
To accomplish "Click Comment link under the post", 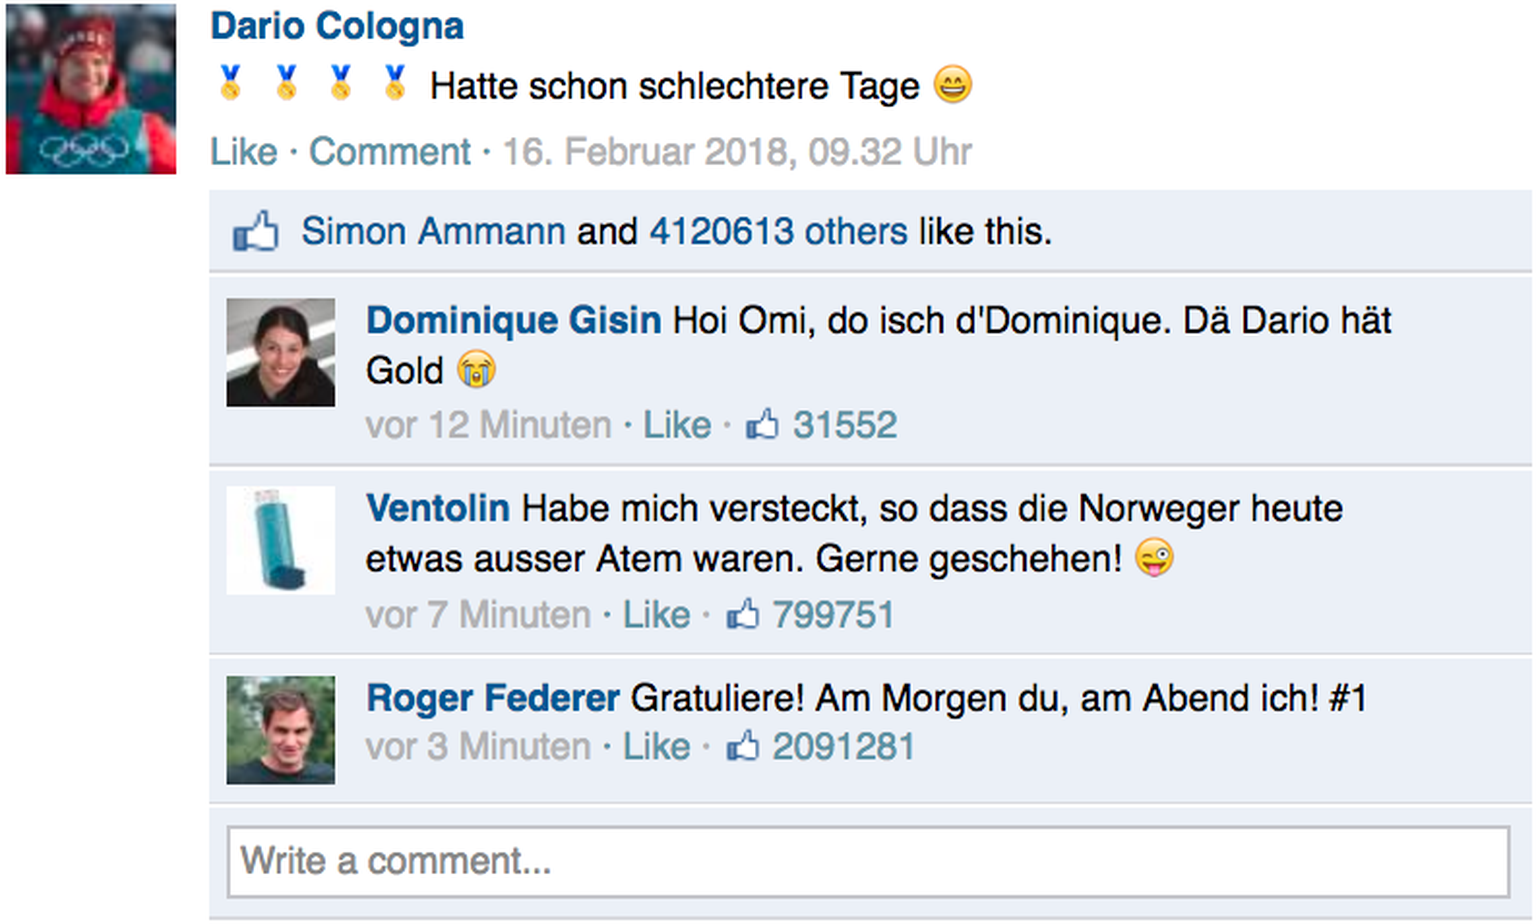I will point(389,152).
